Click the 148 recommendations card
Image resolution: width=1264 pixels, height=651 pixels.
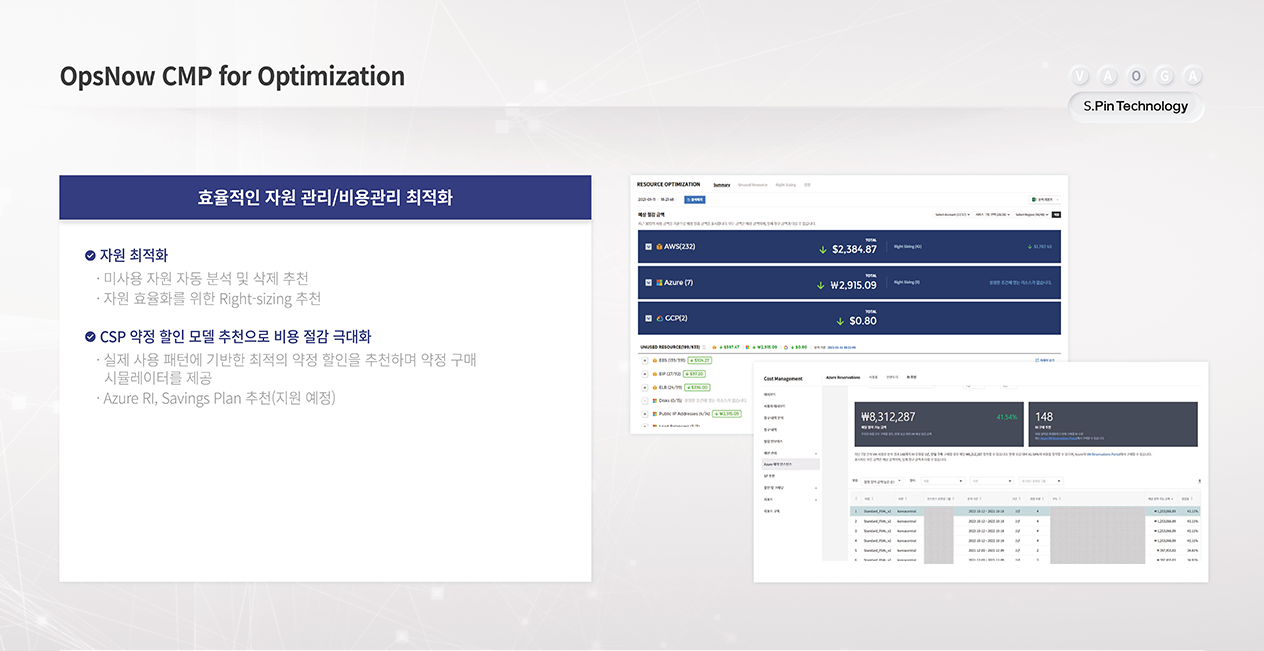[1113, 424]
